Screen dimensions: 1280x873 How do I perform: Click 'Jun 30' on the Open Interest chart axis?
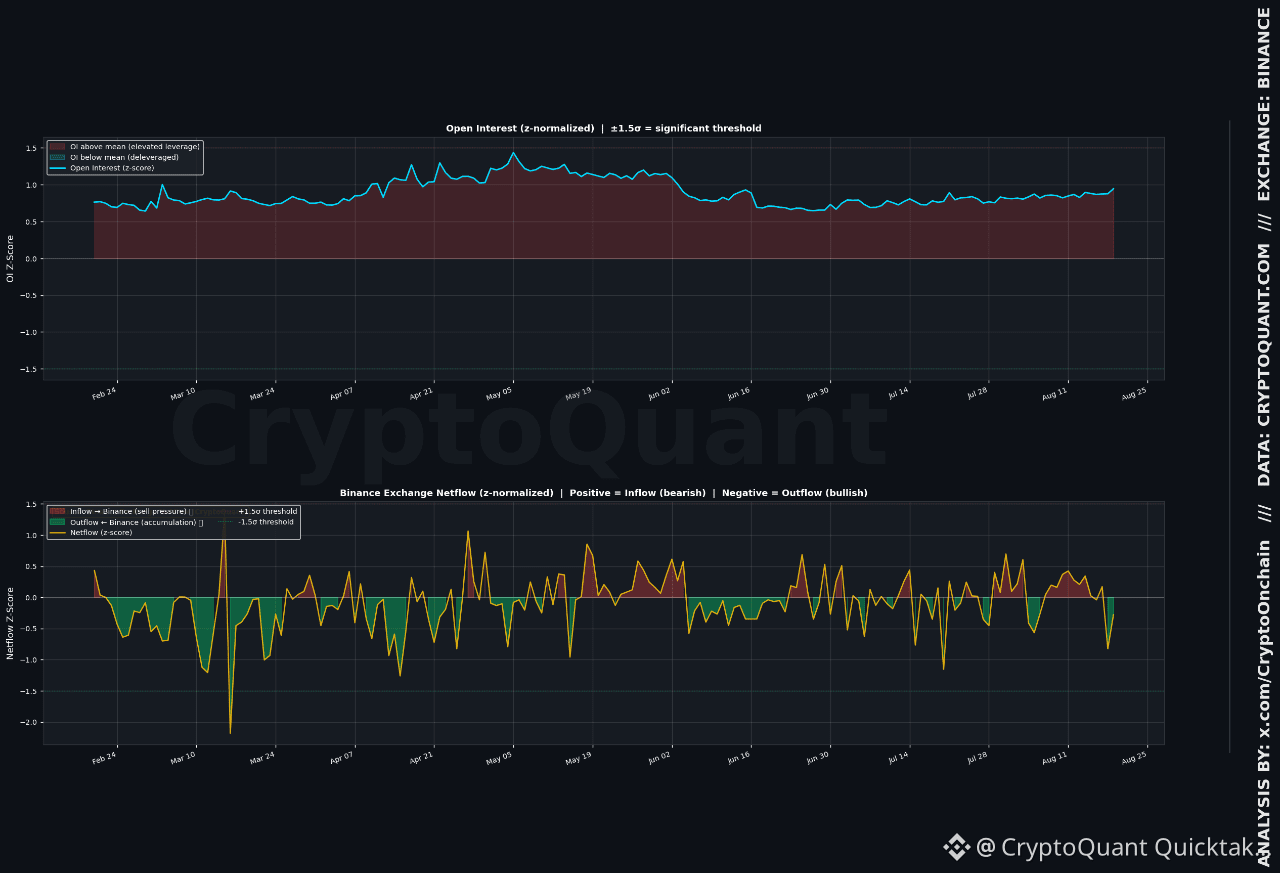point(817,393)
